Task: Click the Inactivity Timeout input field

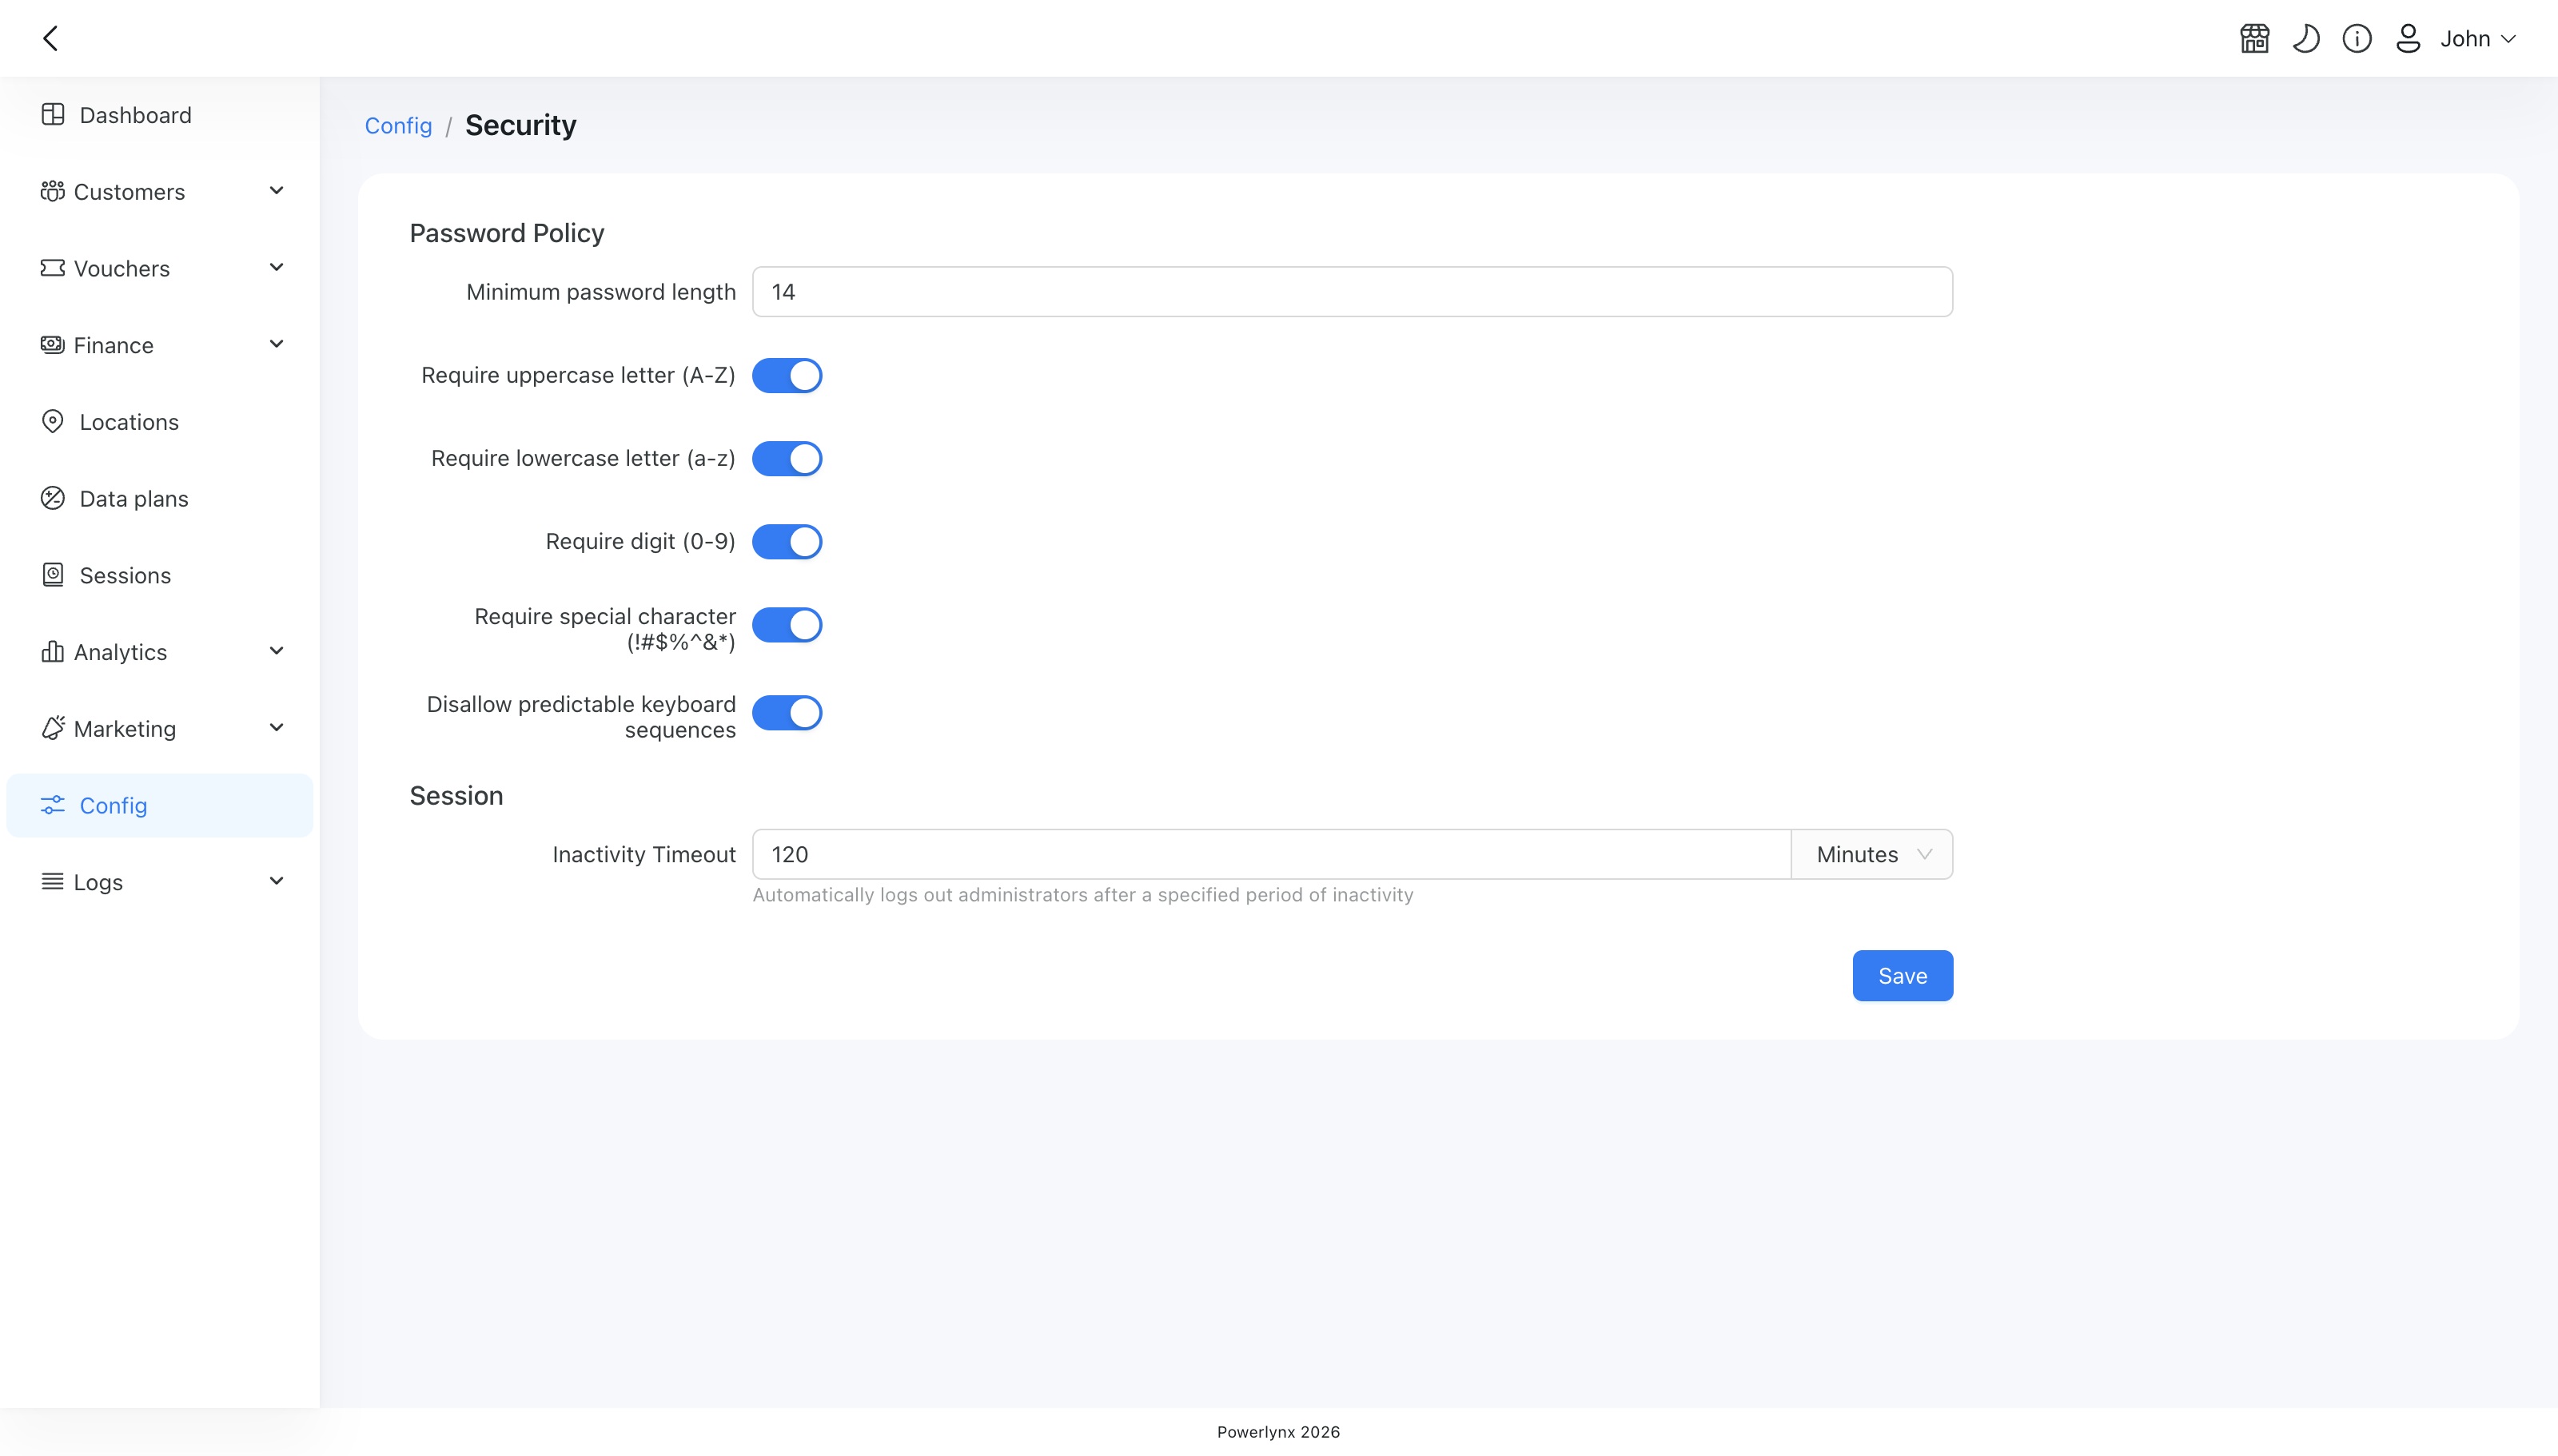Action: pos(1271,854)
